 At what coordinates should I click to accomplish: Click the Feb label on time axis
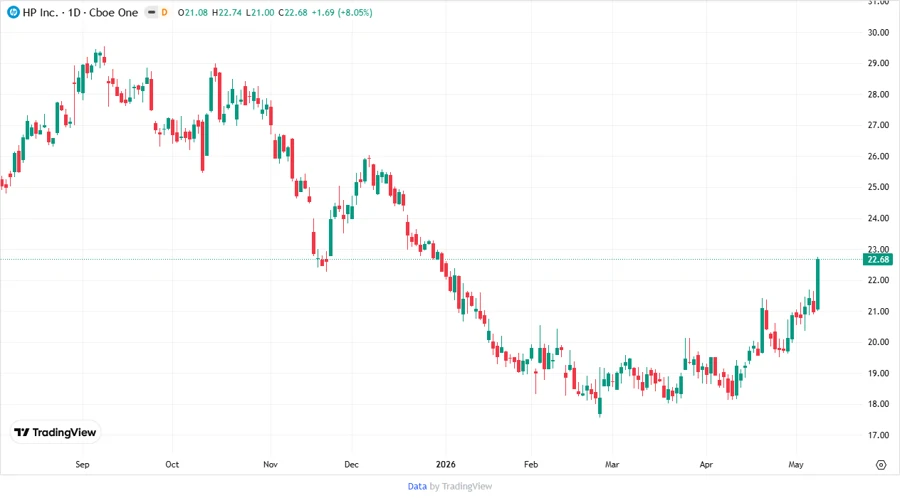(x=531, y=464)
